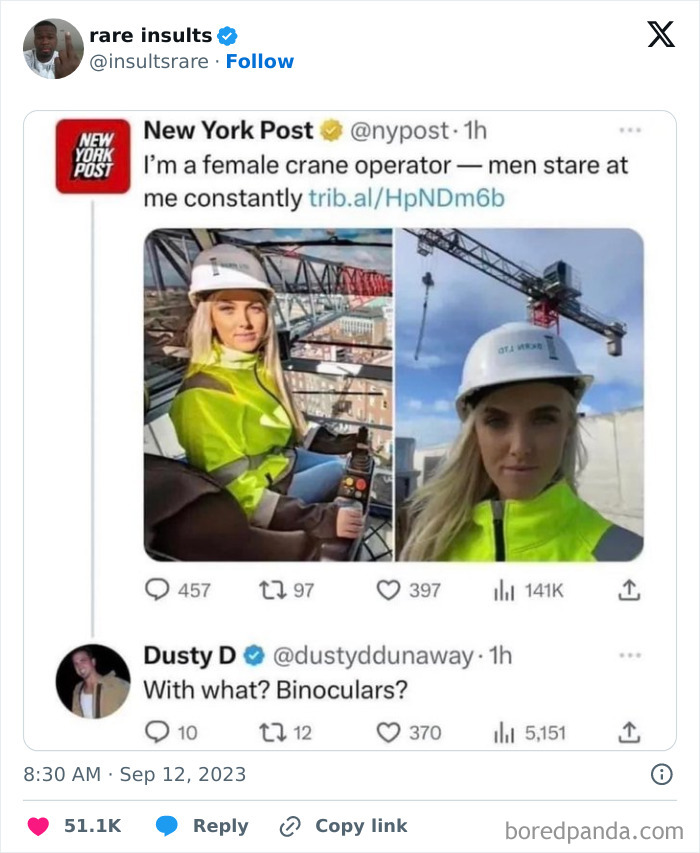Image resolution: width=700 pixels, height=853 pixels.
Task: Open the rare insults profile avatar
Action: coord(53,49)
